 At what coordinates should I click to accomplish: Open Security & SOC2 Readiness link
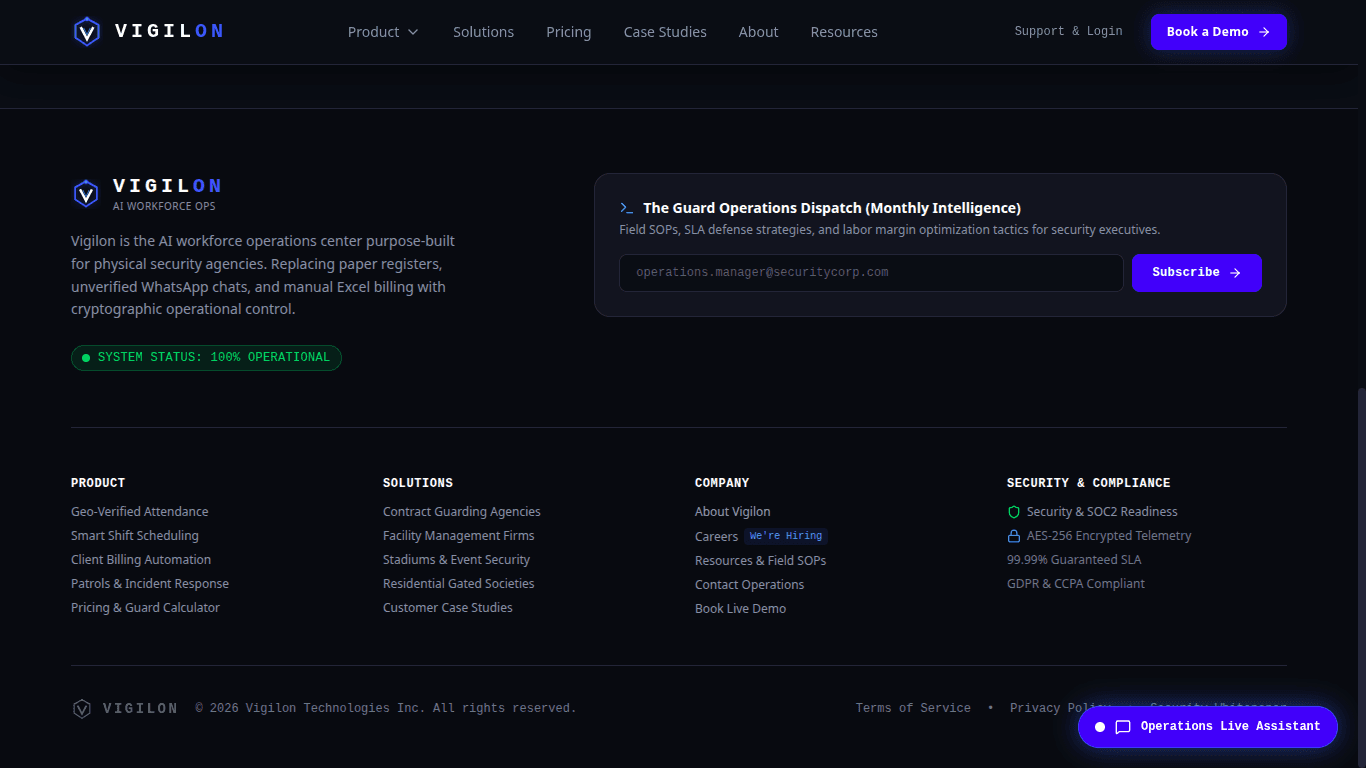(1102, 512)
